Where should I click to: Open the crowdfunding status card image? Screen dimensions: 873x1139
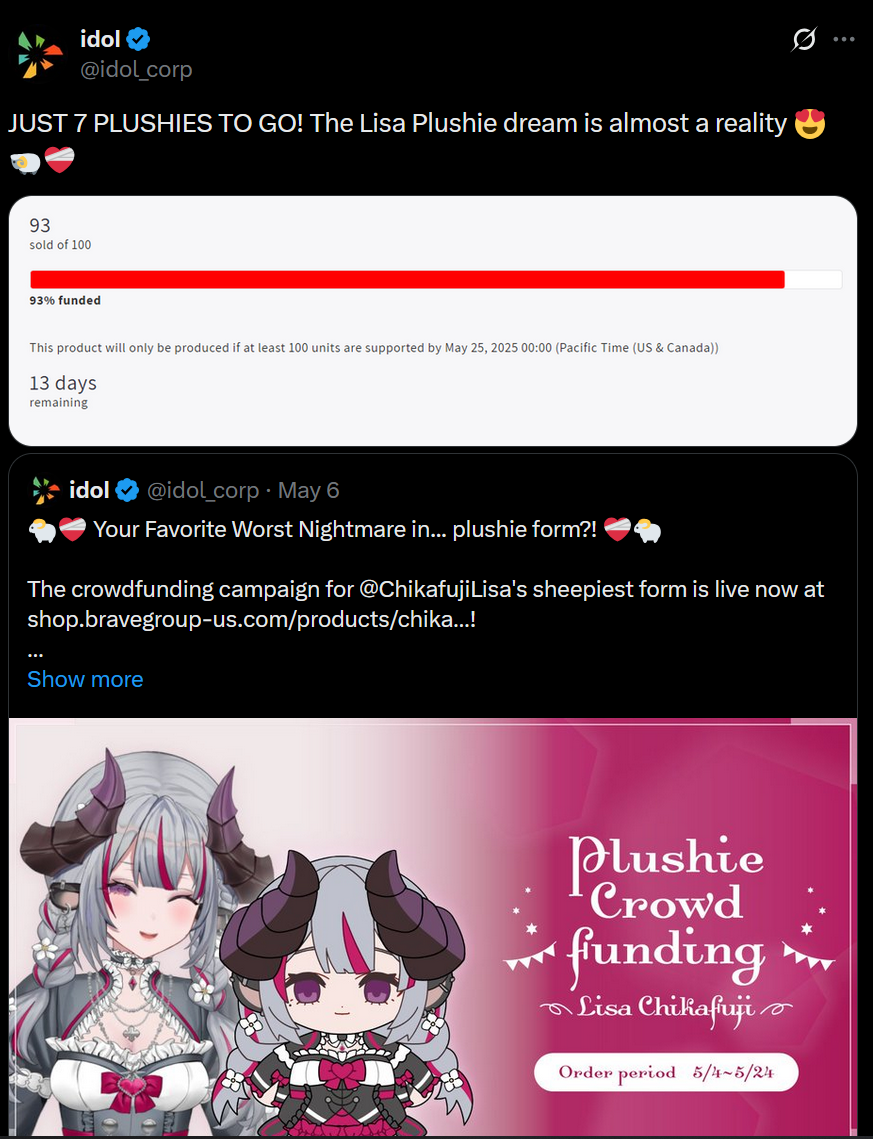coord(433,321)
